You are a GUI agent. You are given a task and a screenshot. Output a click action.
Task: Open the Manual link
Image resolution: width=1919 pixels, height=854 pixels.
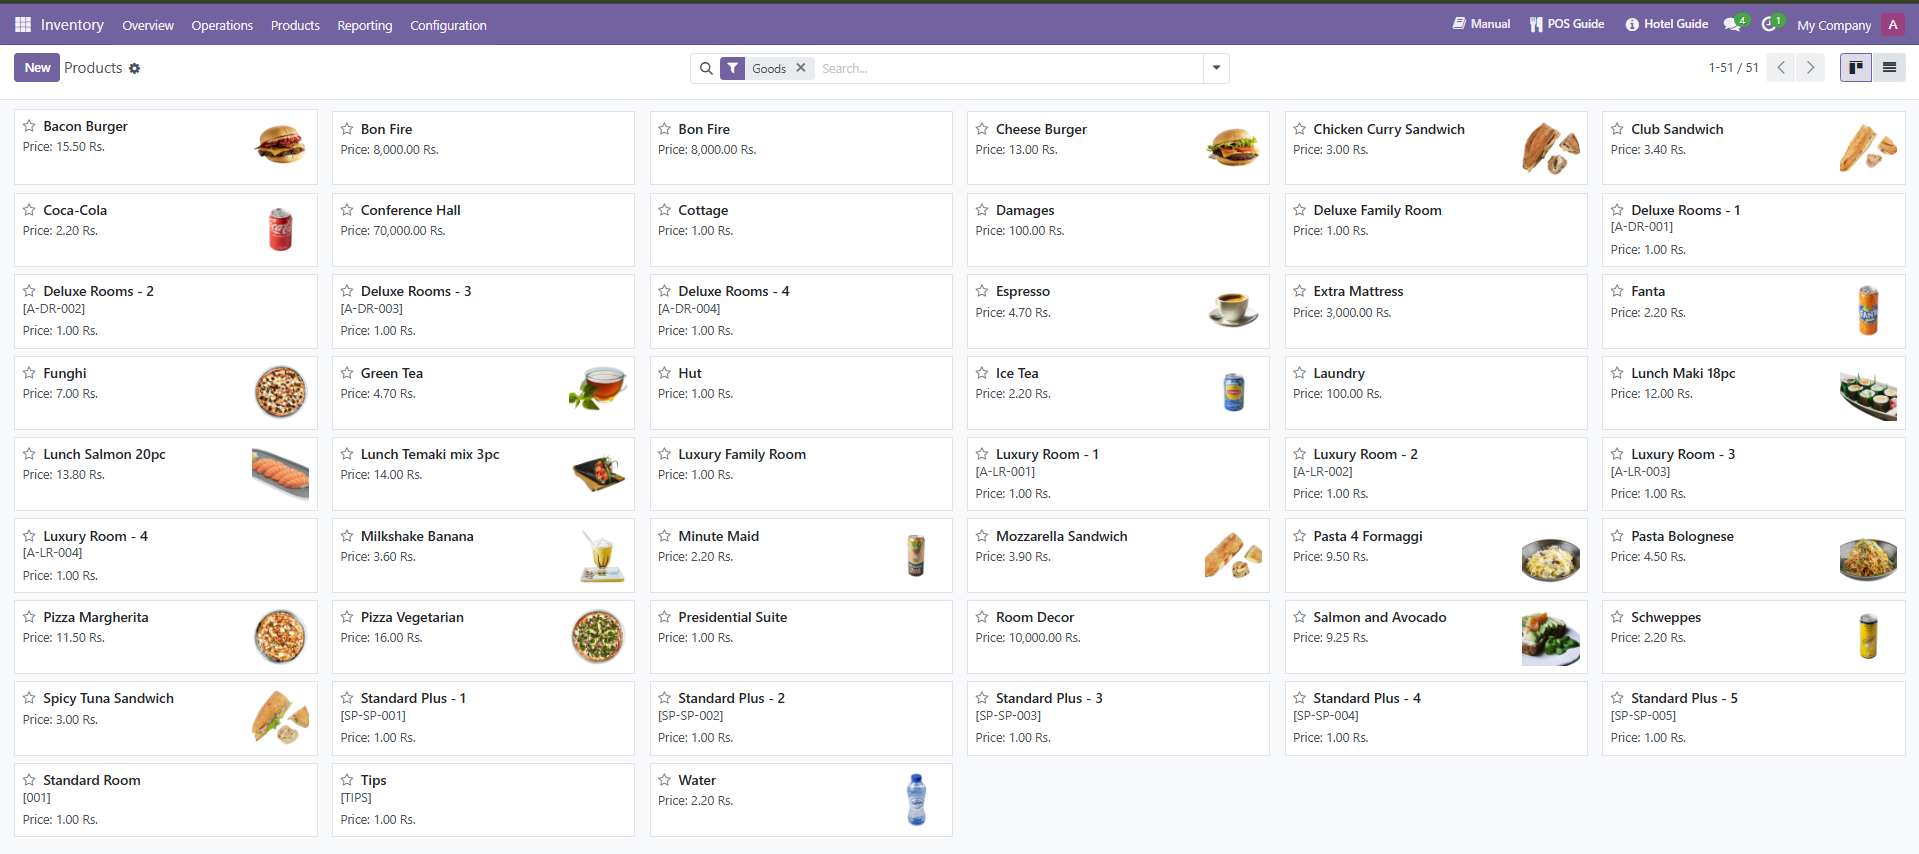click(x=1482, y=24)
